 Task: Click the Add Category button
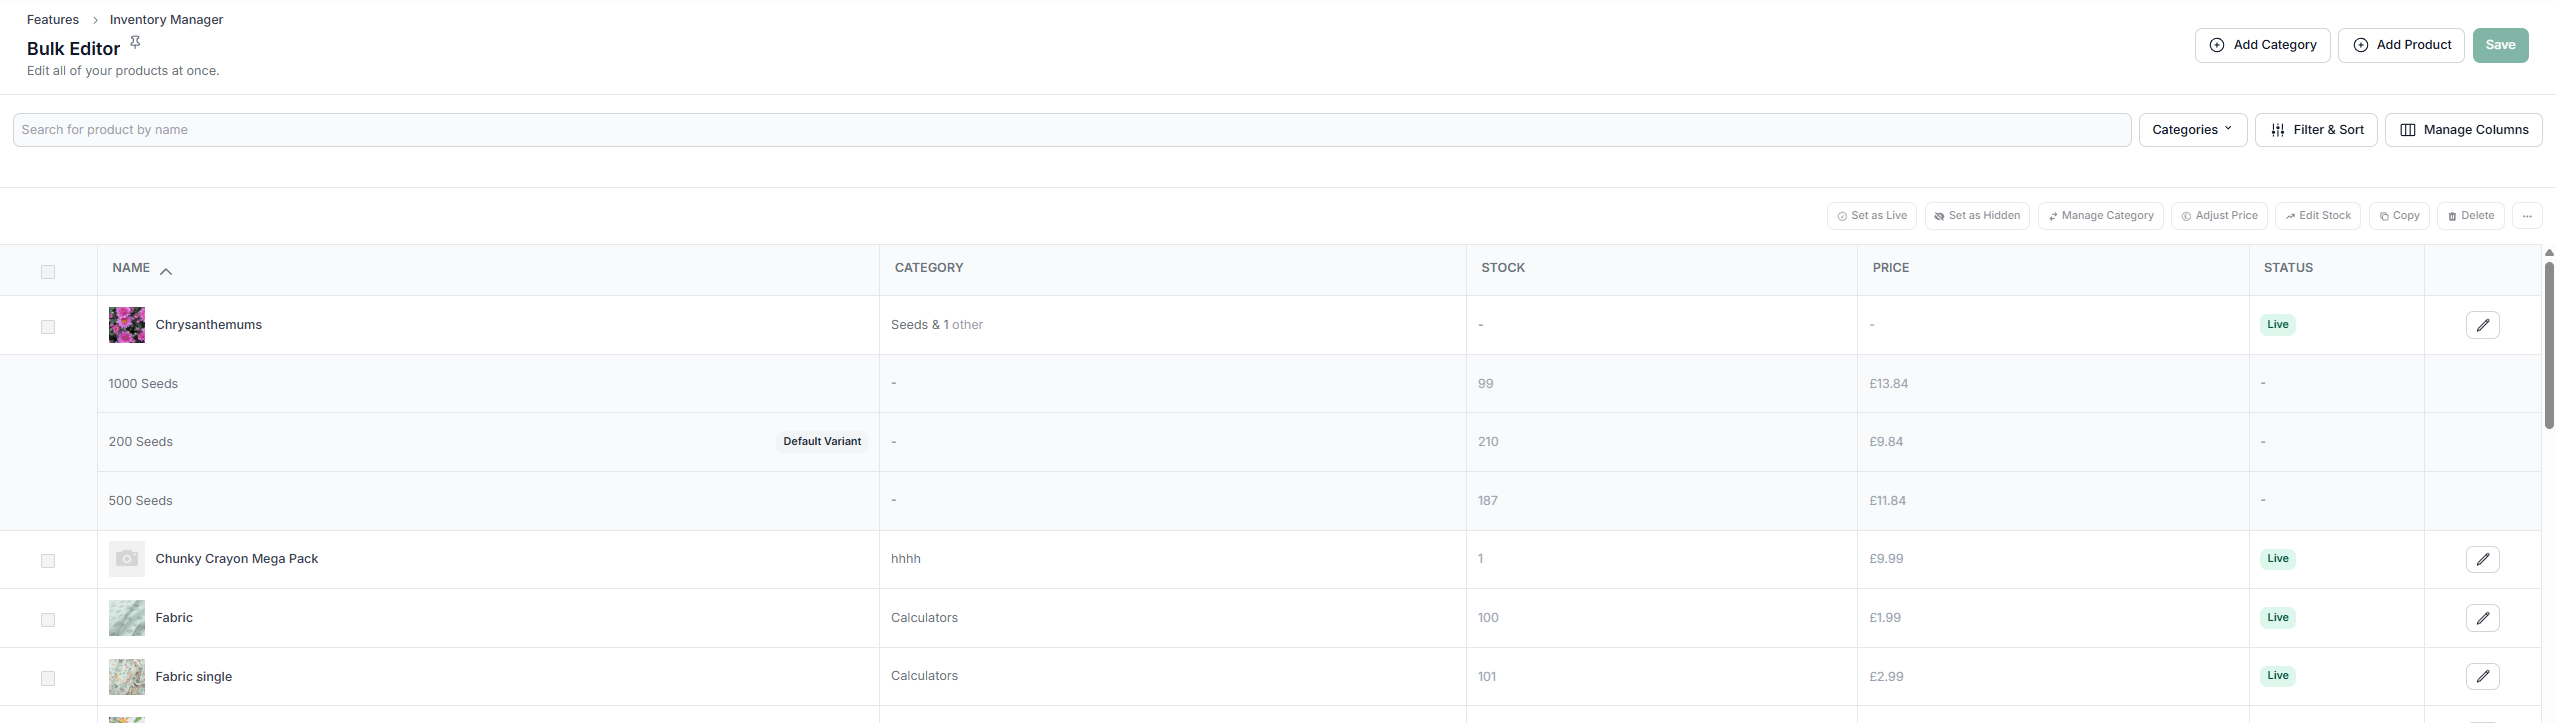[2262, 45]
